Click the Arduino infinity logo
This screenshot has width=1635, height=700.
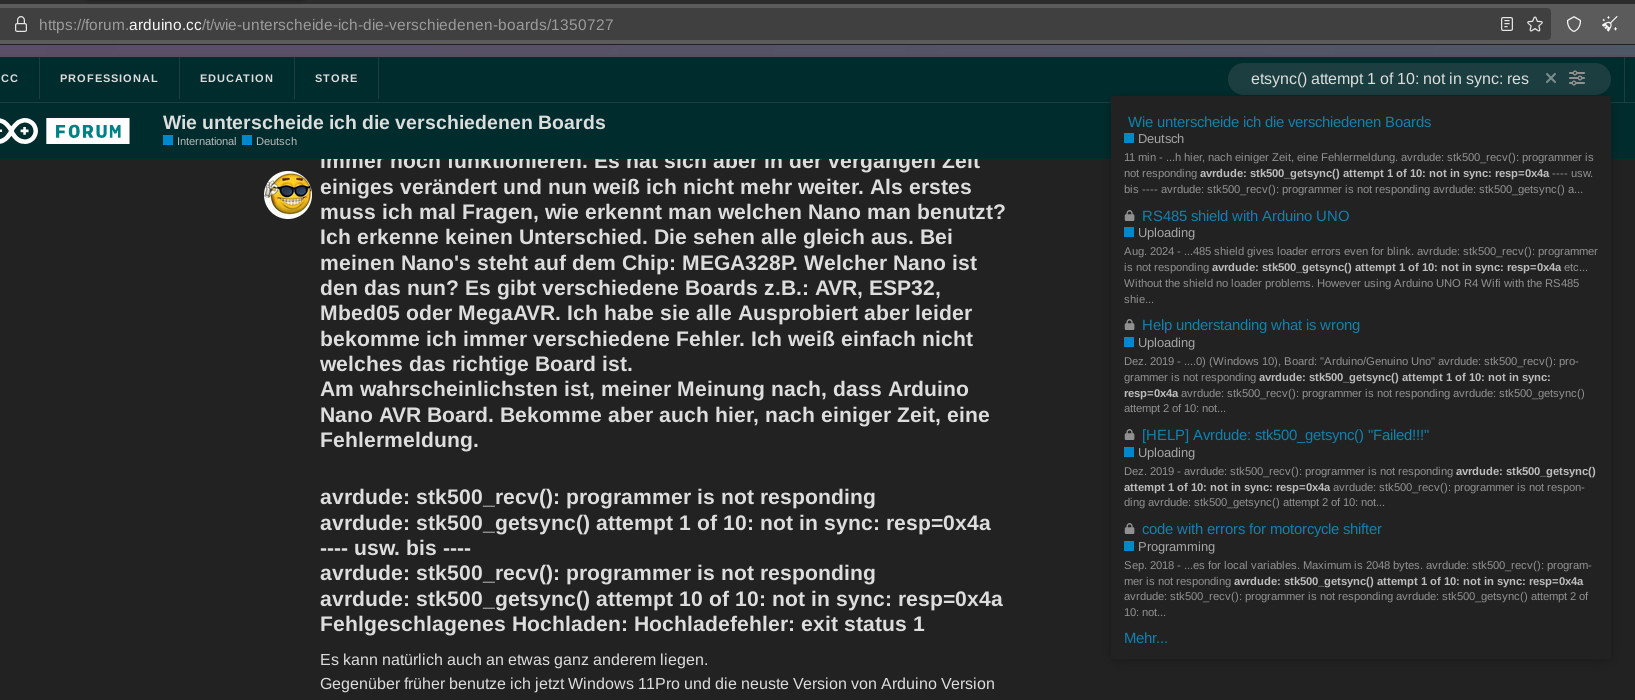tap(18, 131)
